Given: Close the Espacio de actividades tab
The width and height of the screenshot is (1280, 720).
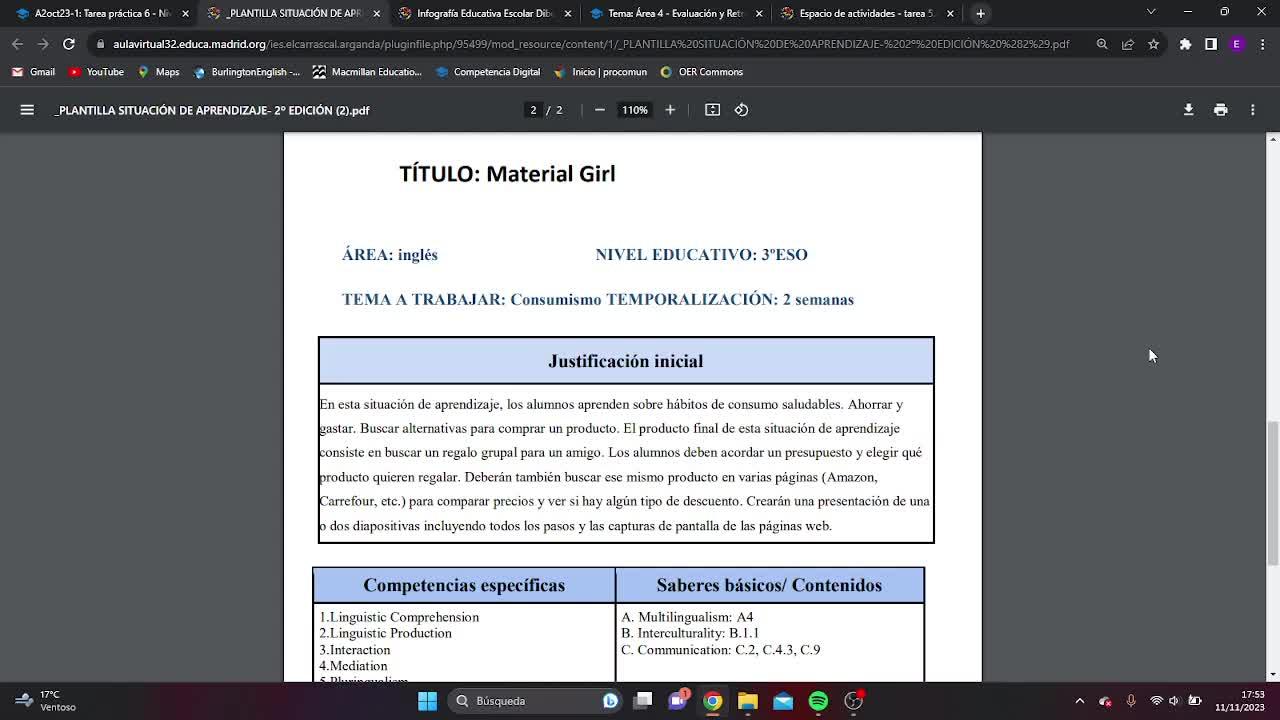Looking at the screenshot, I should 950,14.
